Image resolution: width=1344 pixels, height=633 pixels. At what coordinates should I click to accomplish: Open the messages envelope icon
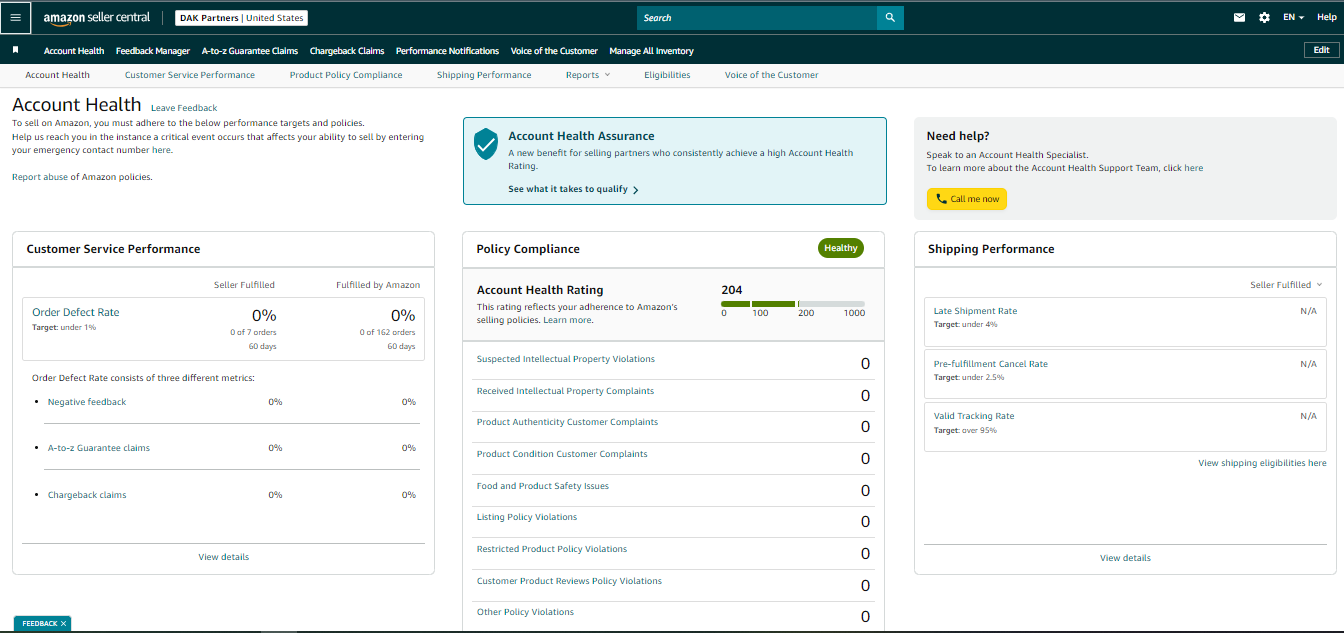(1240, 17)
